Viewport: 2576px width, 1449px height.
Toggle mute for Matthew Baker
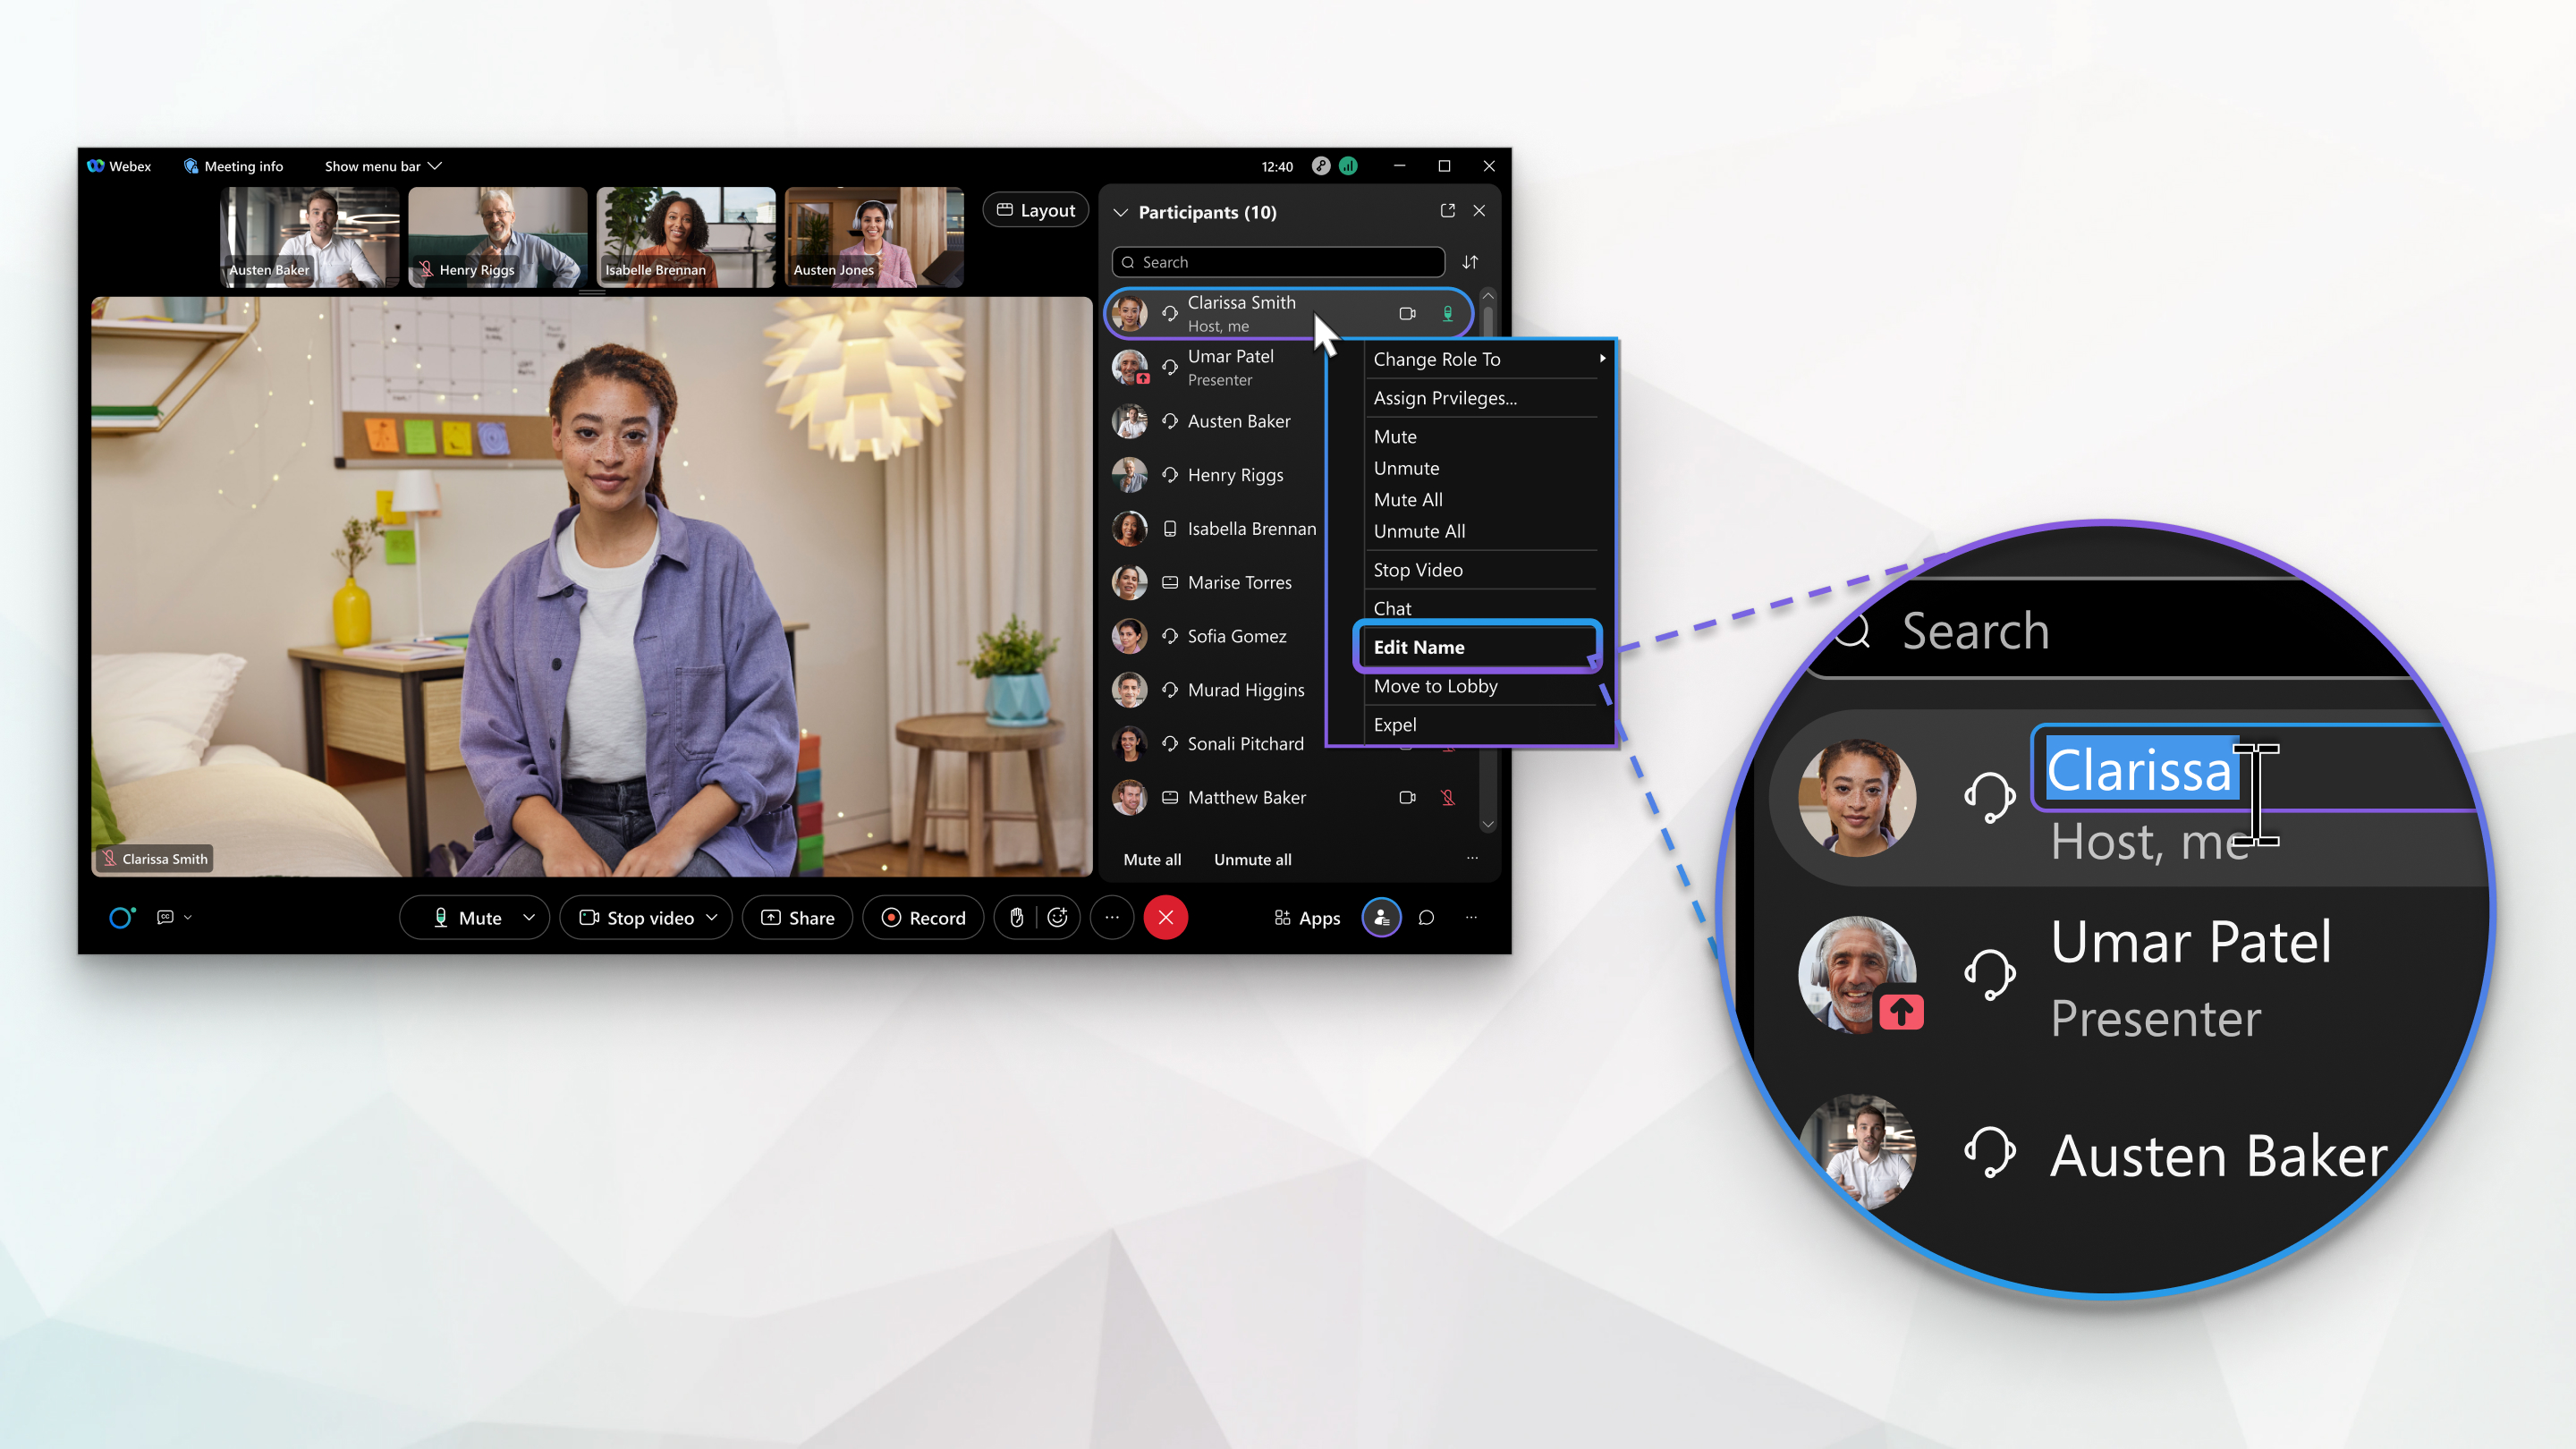1449,796
